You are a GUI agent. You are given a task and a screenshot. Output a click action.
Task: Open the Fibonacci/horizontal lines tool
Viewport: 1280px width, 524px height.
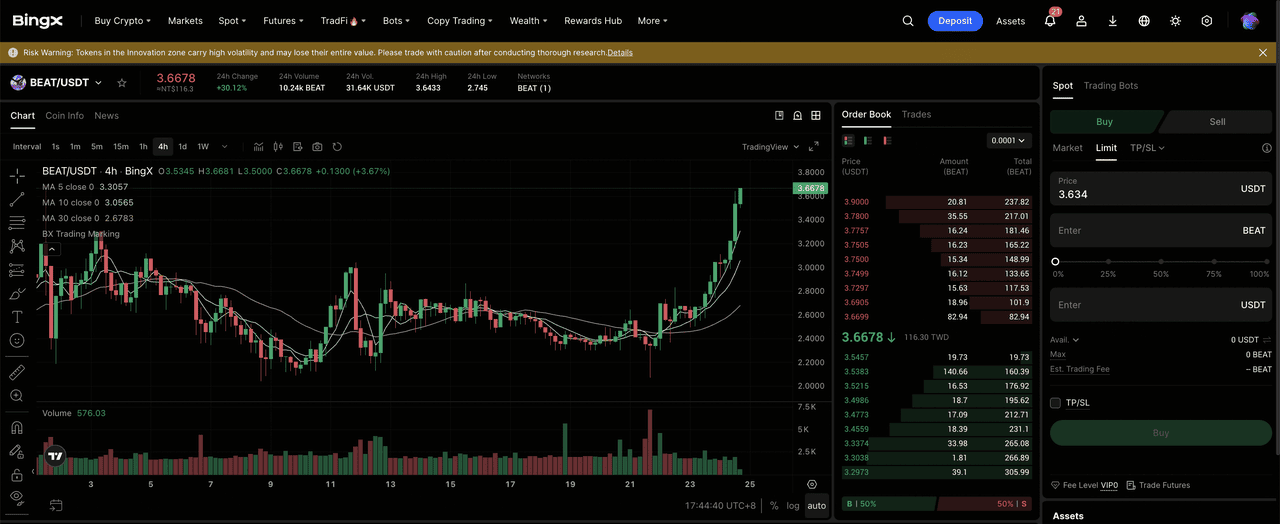click(x=17, y=222)
